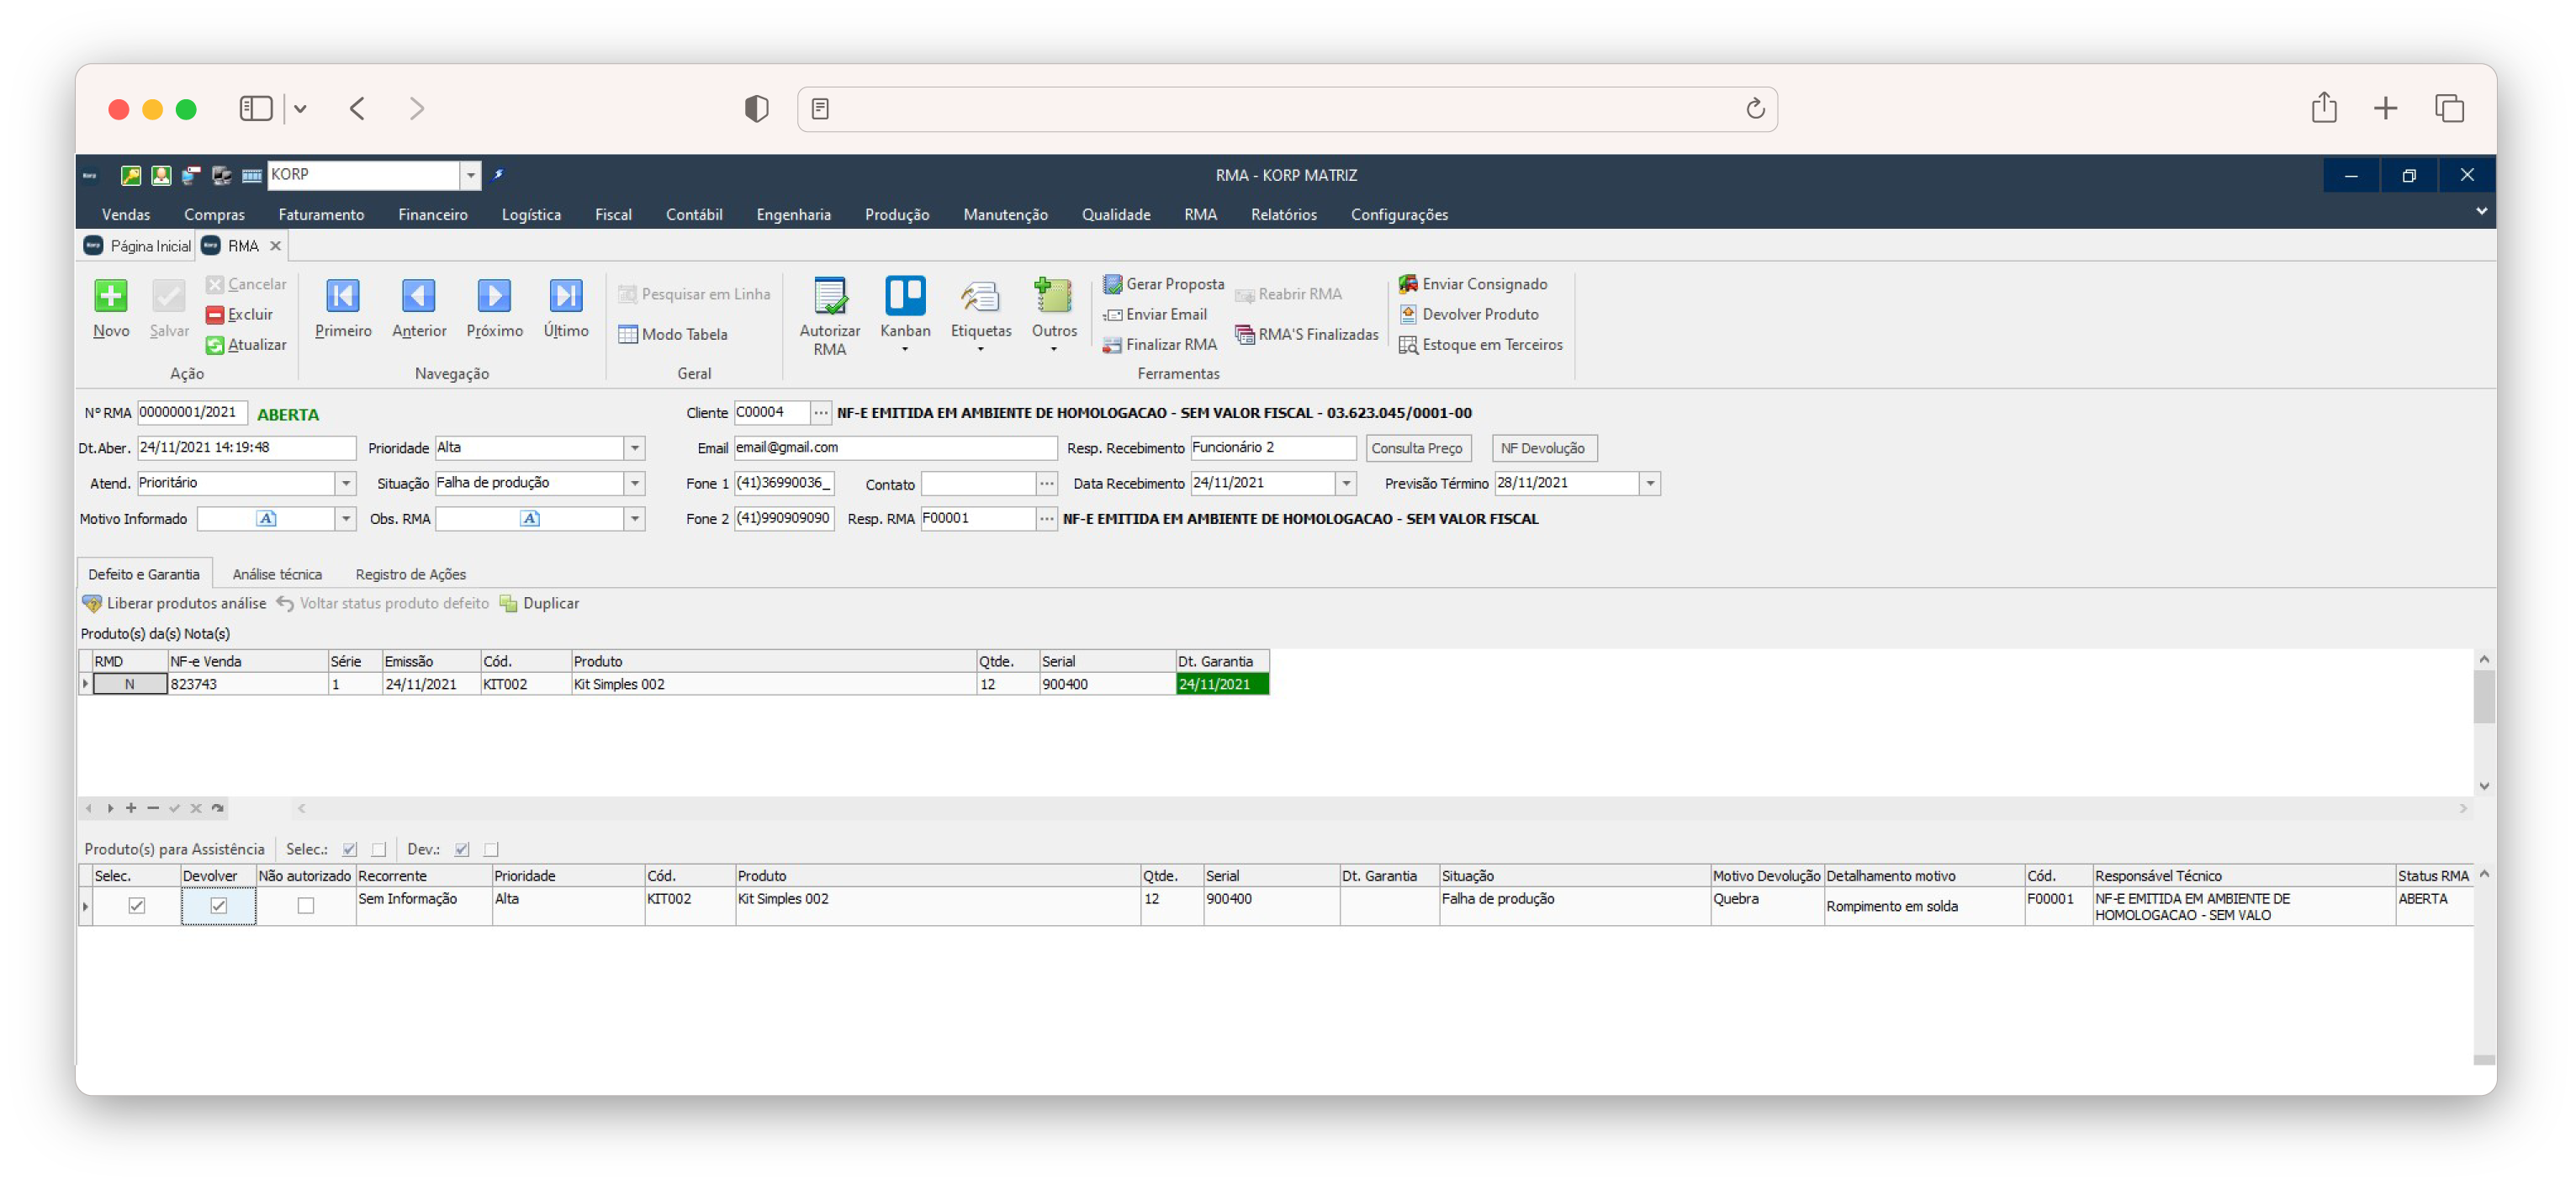Viewport: 2576px width, 1185px height.
Task: Switch to Análise técnica tab
Action: click(x=277, y=575)
